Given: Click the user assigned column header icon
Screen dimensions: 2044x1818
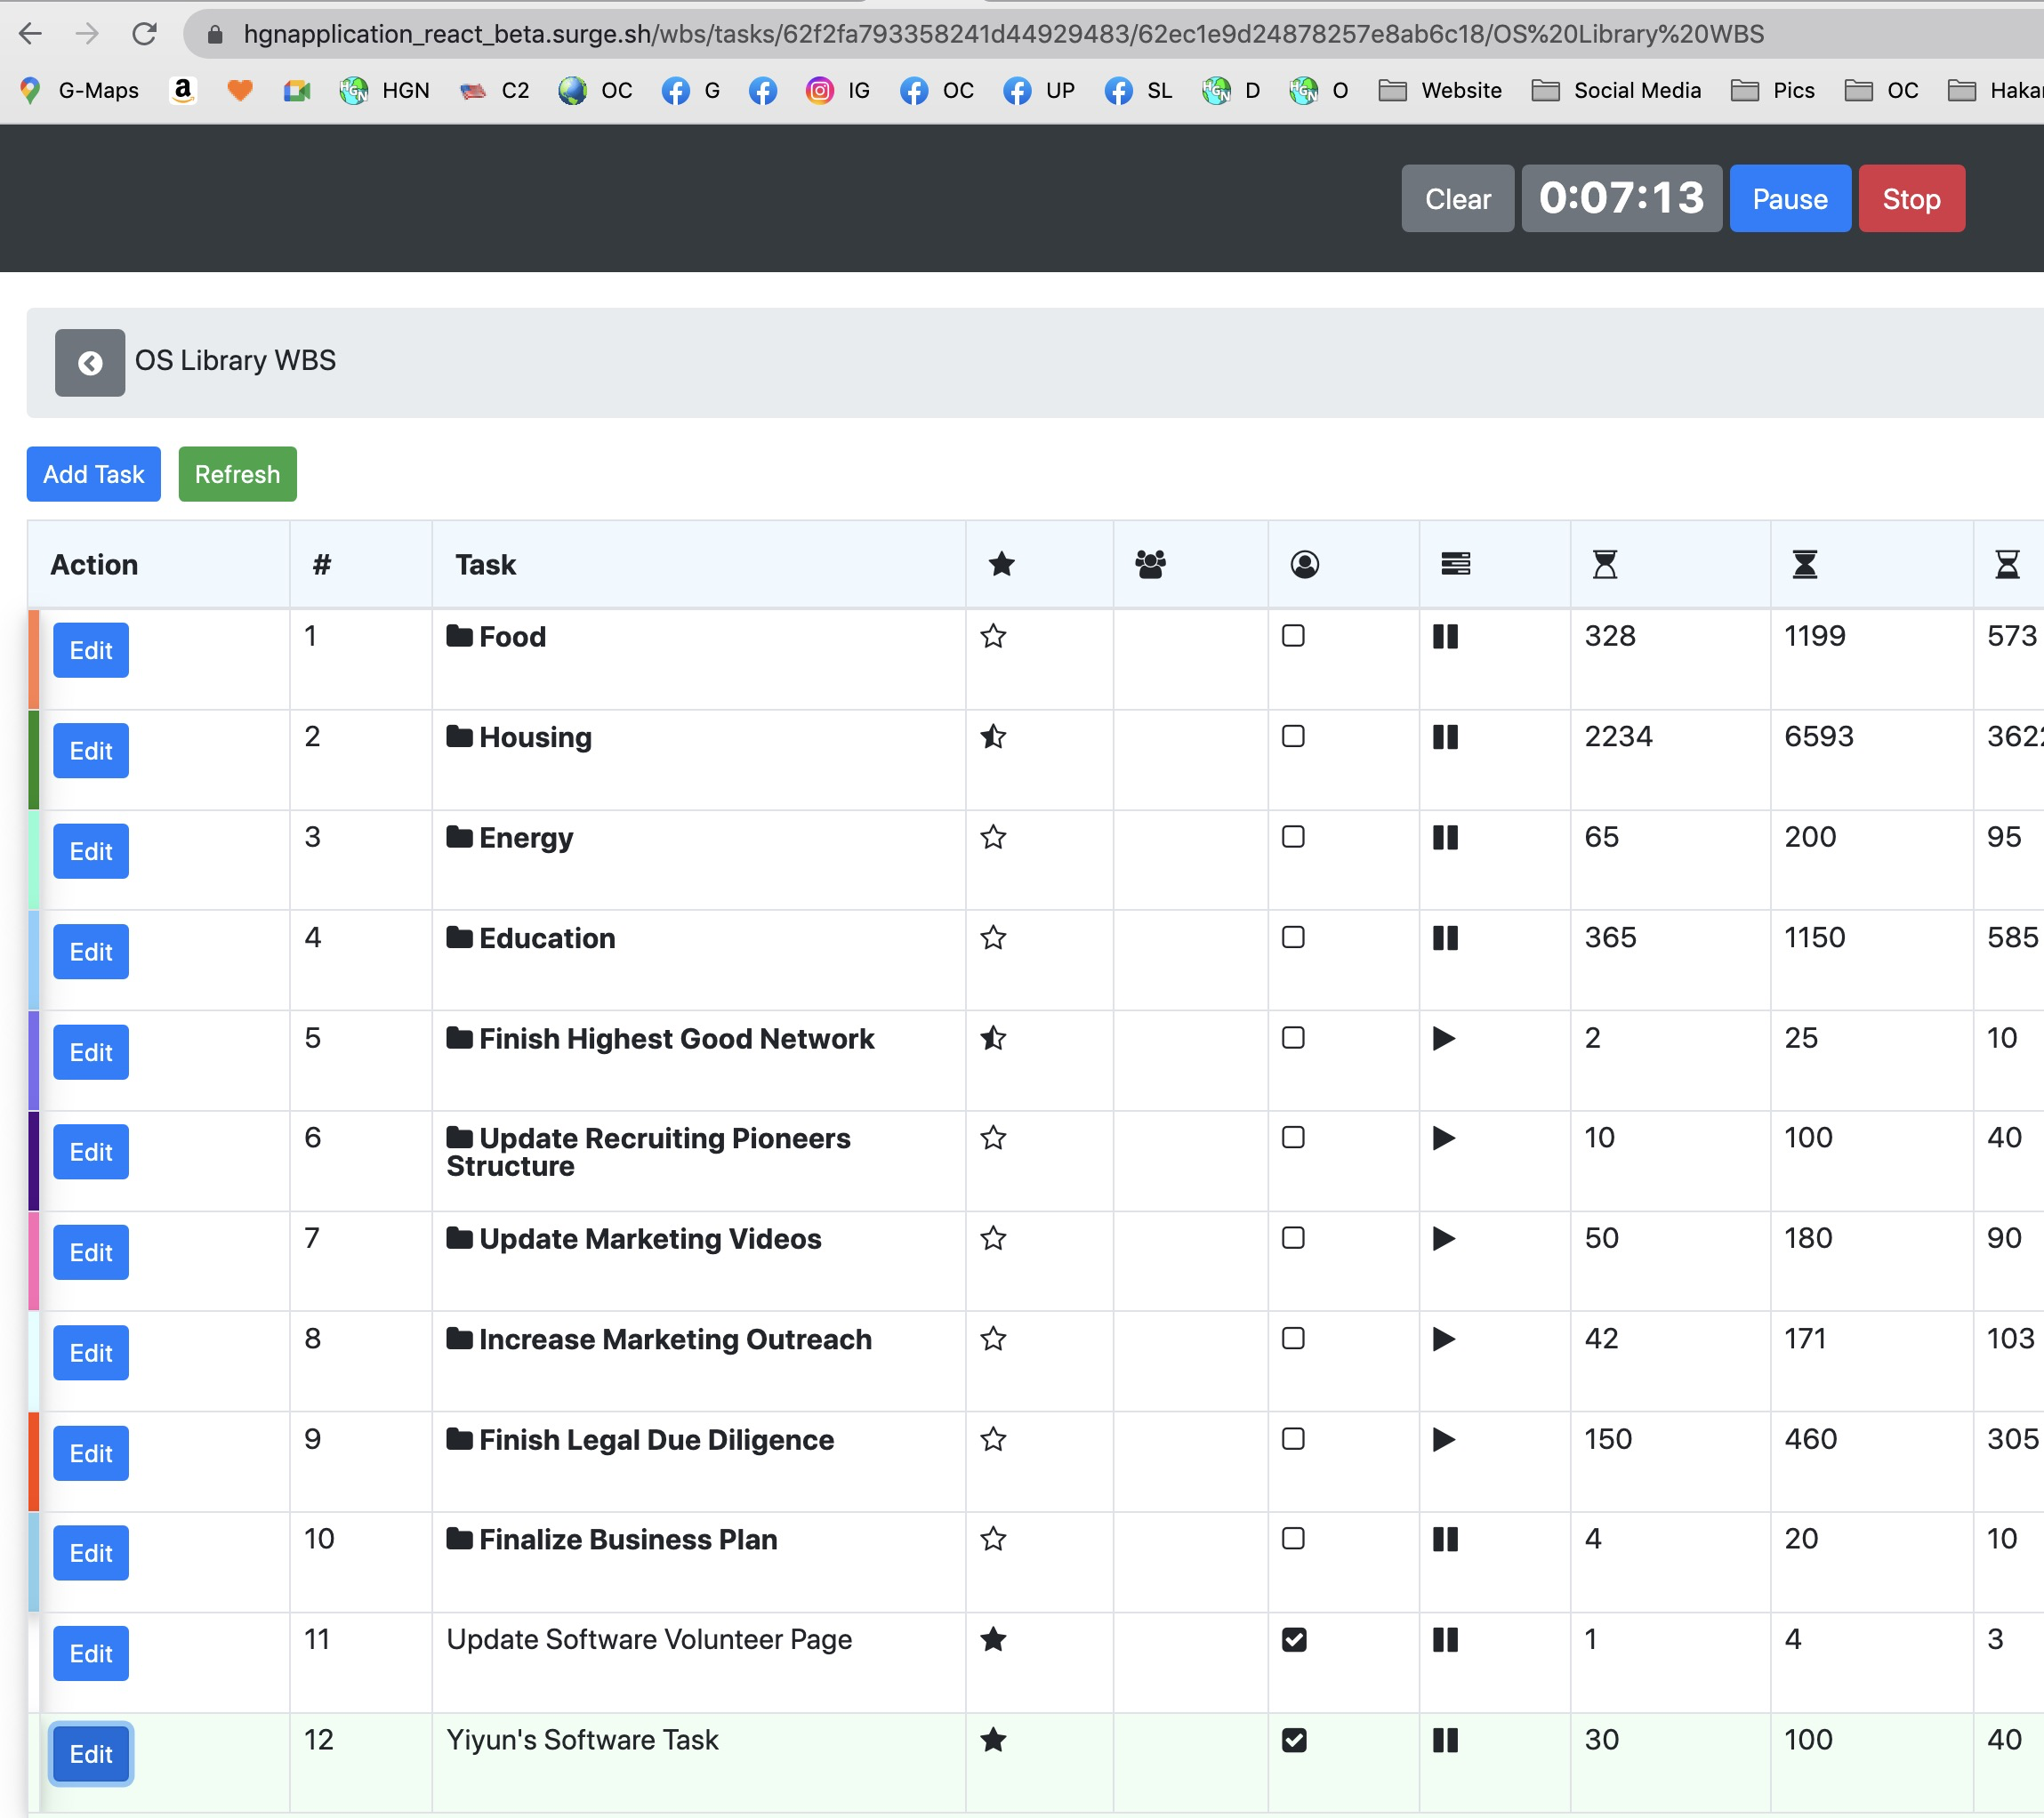Looking at the screenshot, I should tap(1304, 564).
